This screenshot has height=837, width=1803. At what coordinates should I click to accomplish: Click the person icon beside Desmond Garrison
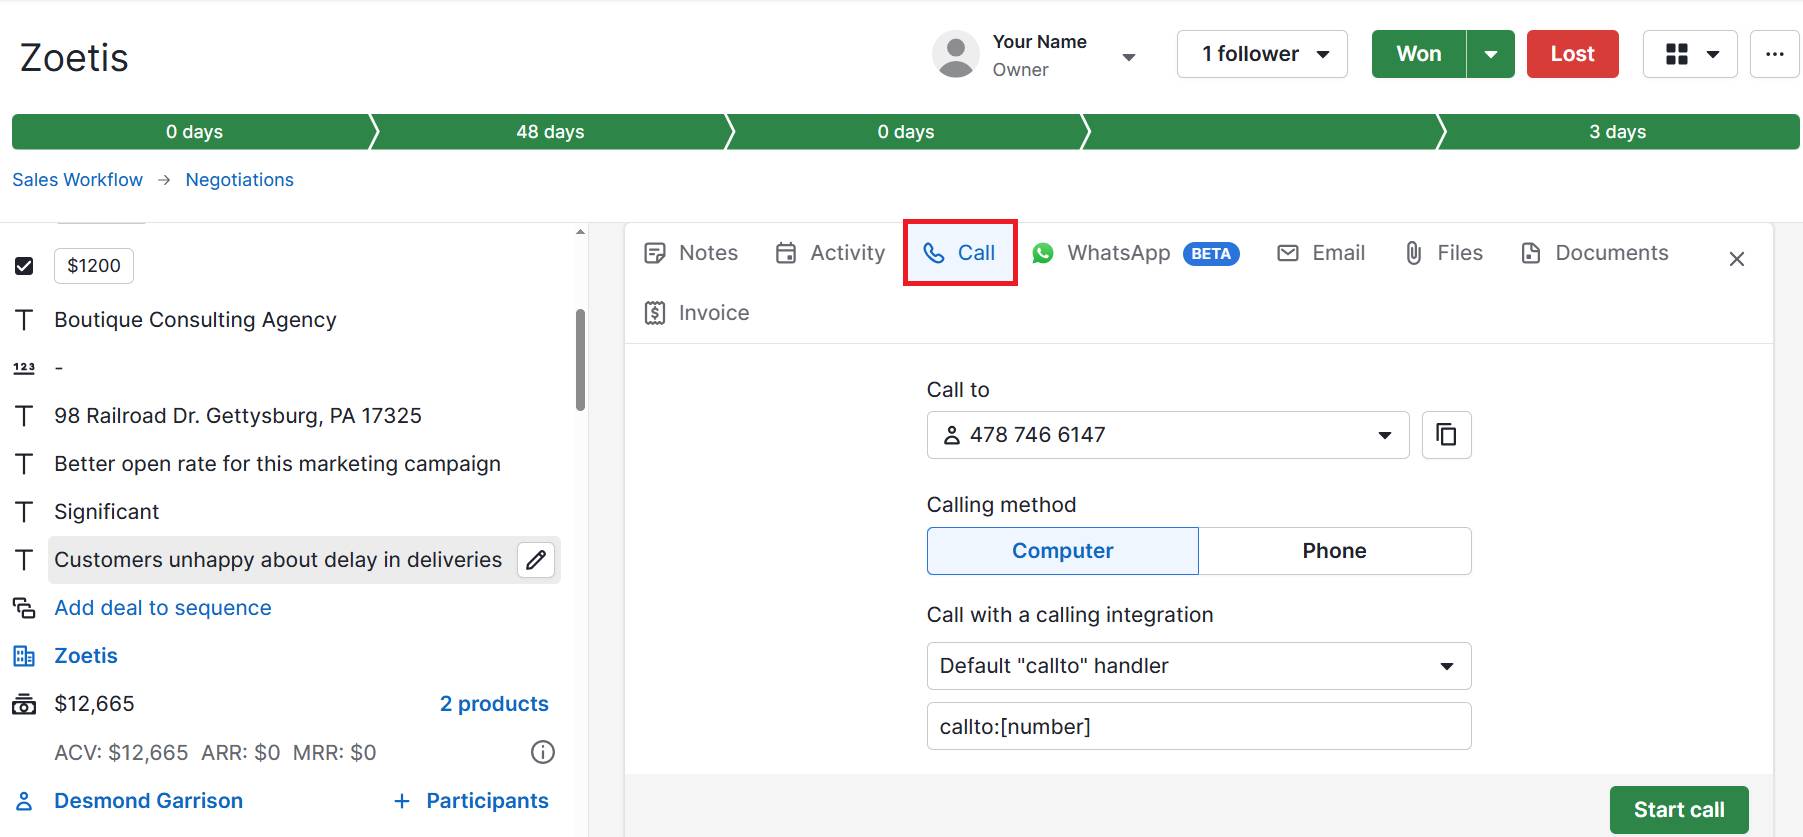click(24, 801)
